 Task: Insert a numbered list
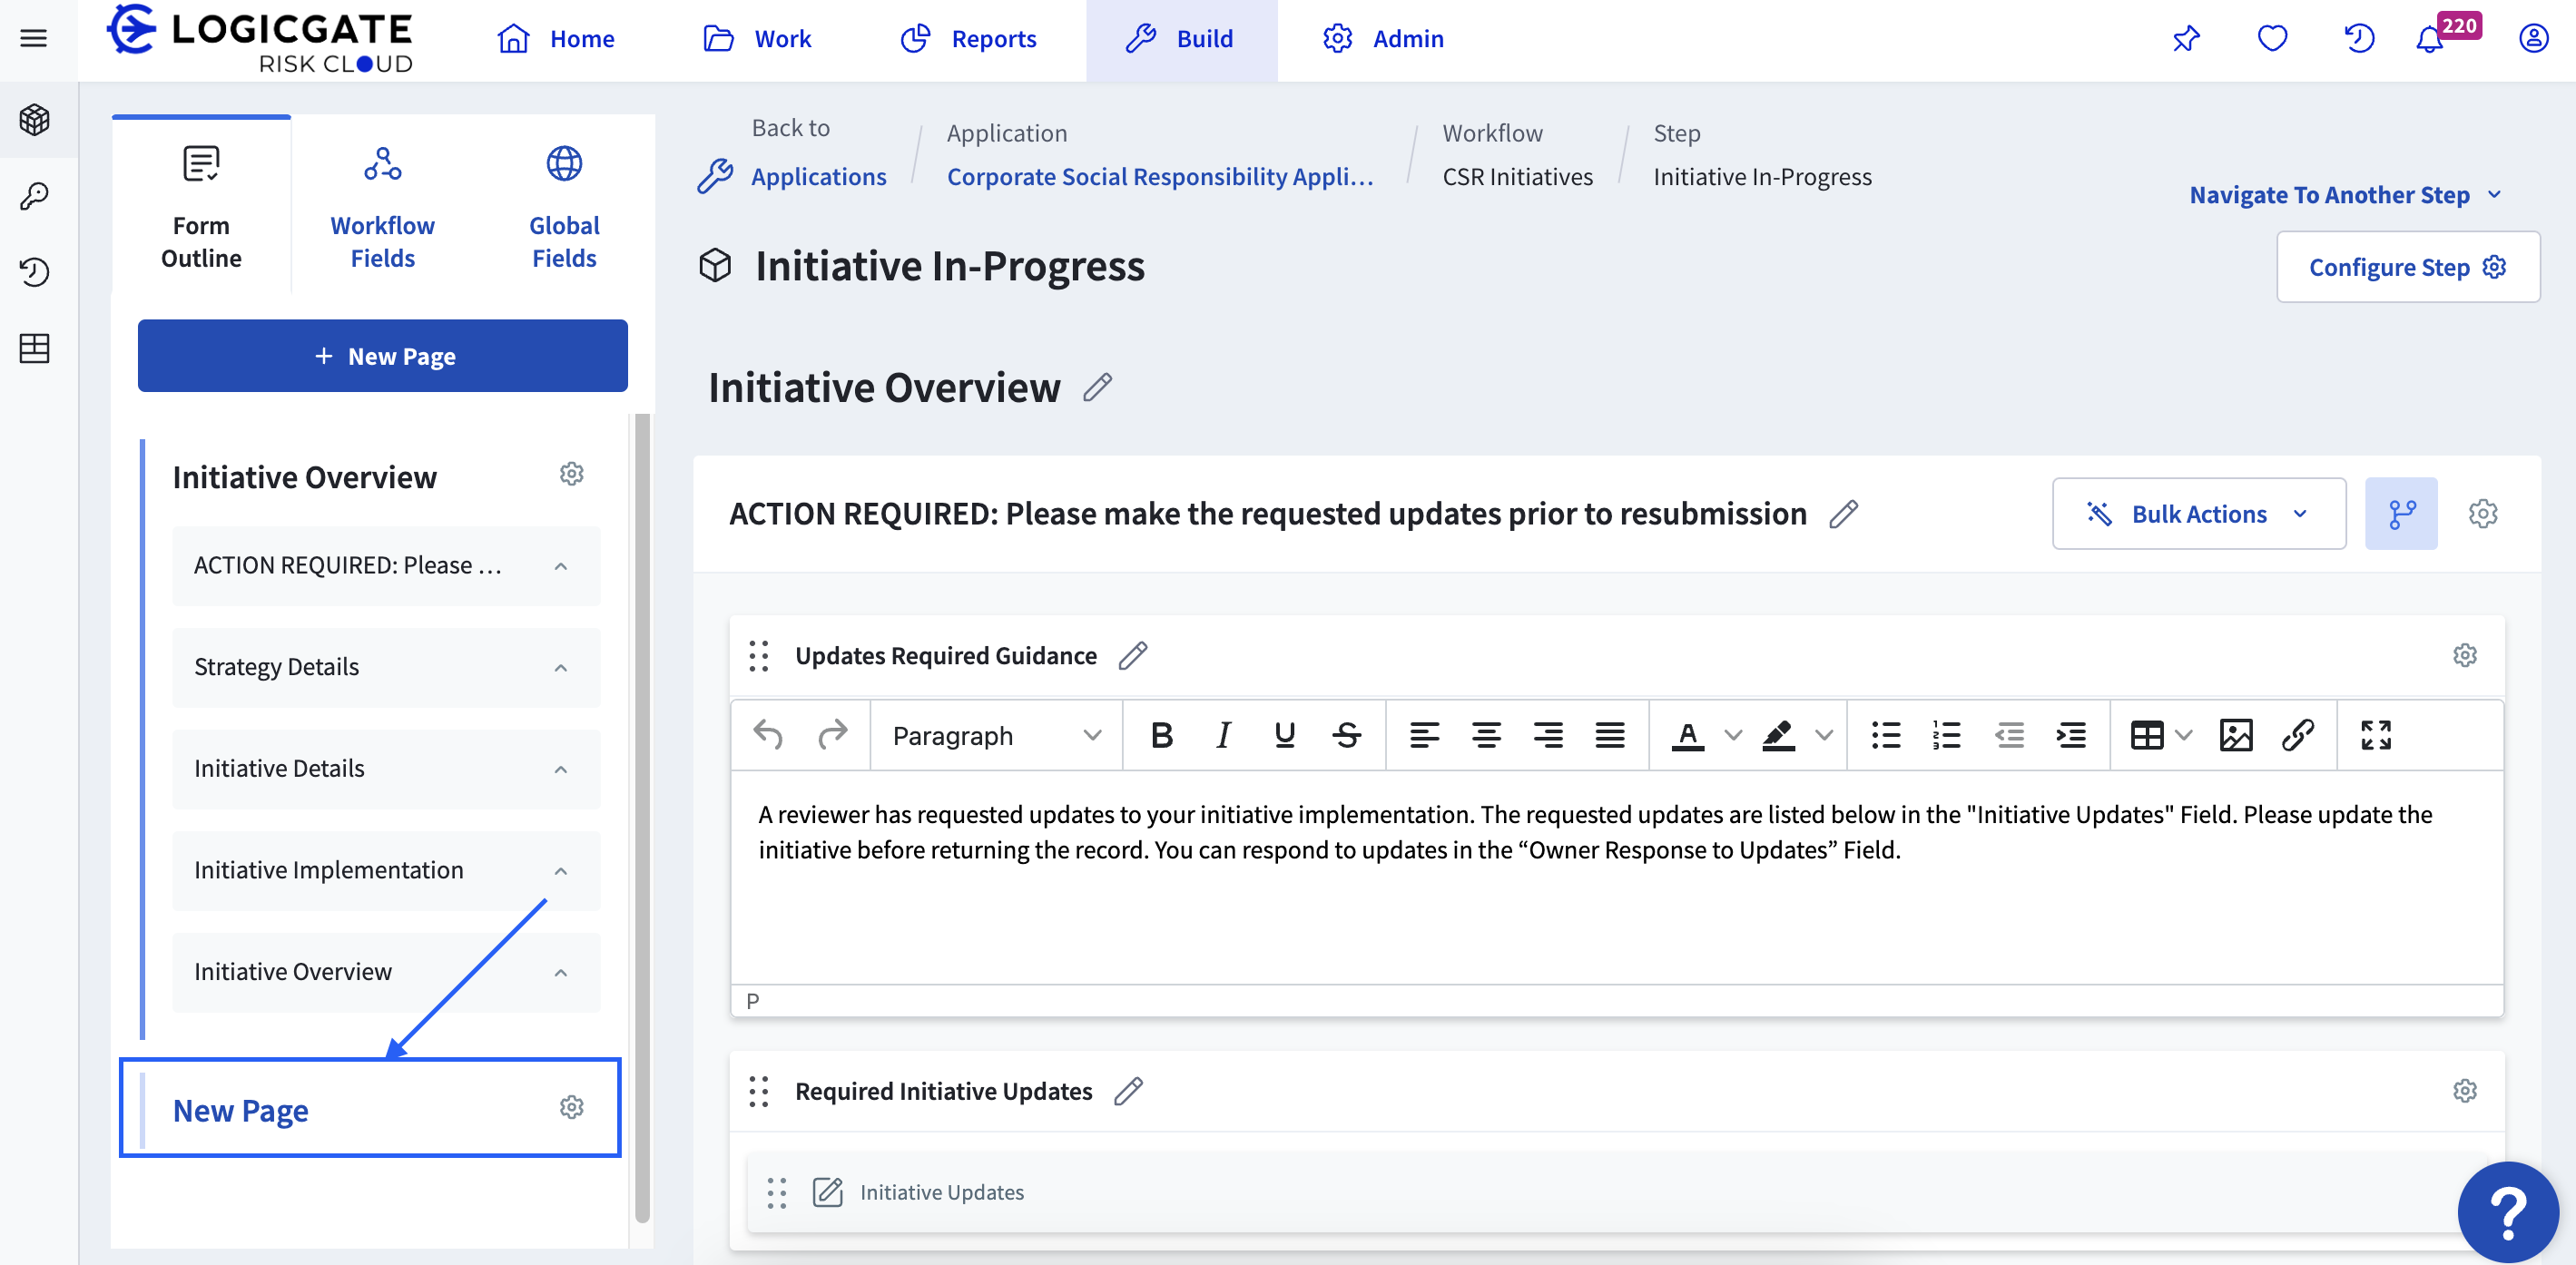pos(1947,735)
